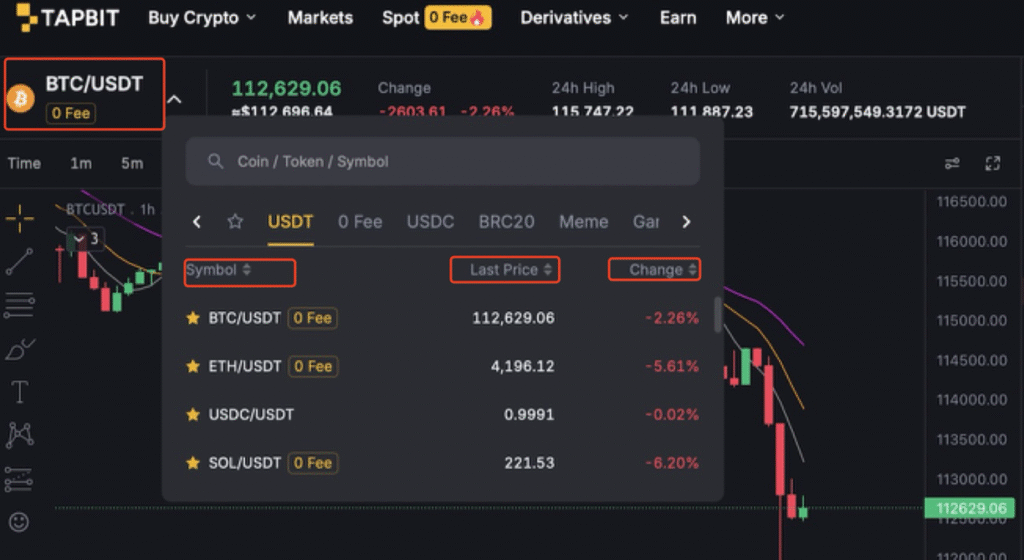Image resolution: width=1024 pixels, height=560 pixels.
Task: Open the text annotation tool
Action: [x=19, y=391]
